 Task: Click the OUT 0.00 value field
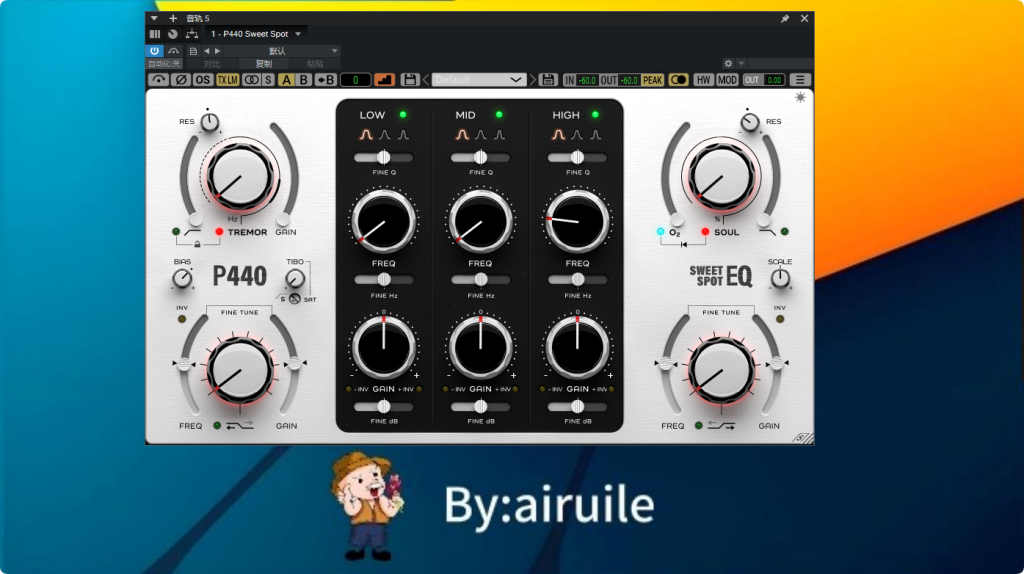point(775,80)
